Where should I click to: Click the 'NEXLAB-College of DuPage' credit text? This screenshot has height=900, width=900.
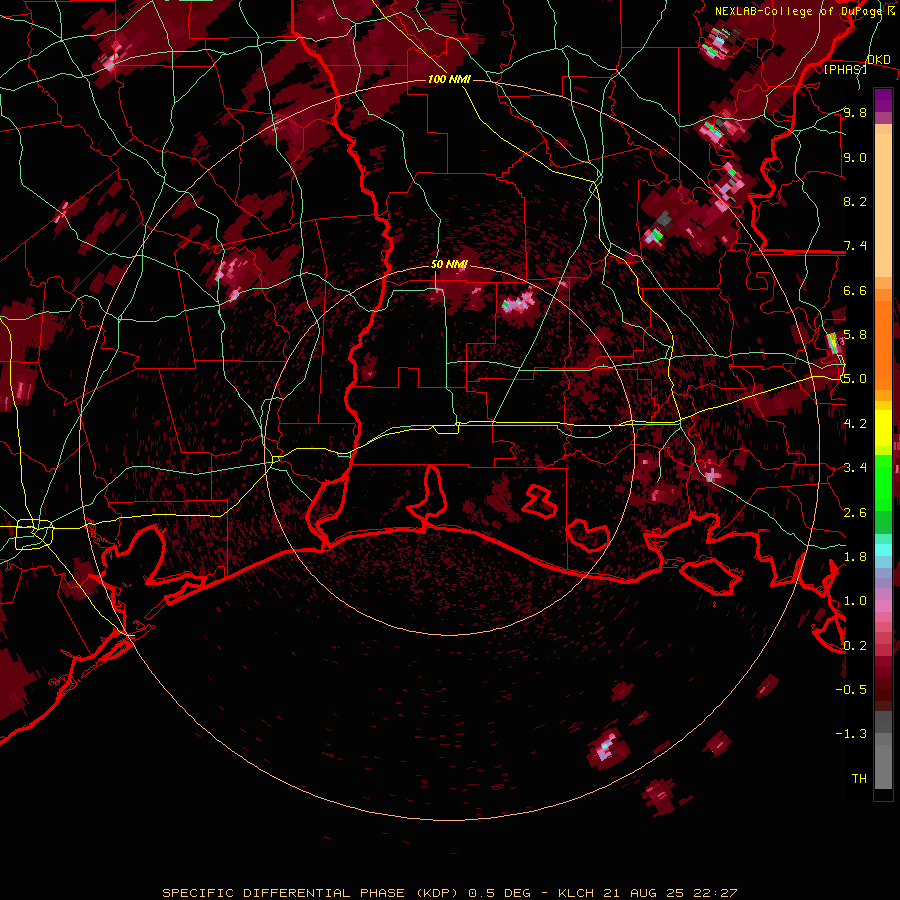[797, 11]
